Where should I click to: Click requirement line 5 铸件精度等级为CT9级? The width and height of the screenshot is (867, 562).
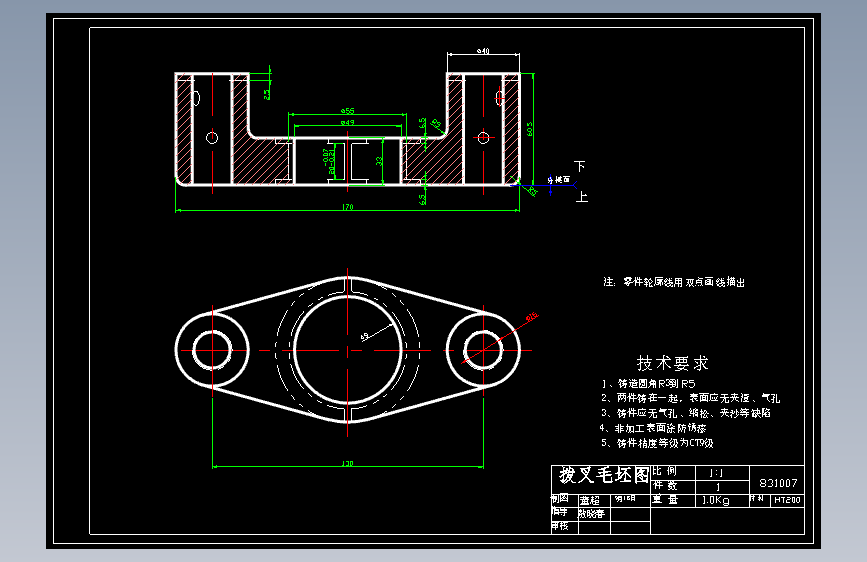(x=657, y=443)
